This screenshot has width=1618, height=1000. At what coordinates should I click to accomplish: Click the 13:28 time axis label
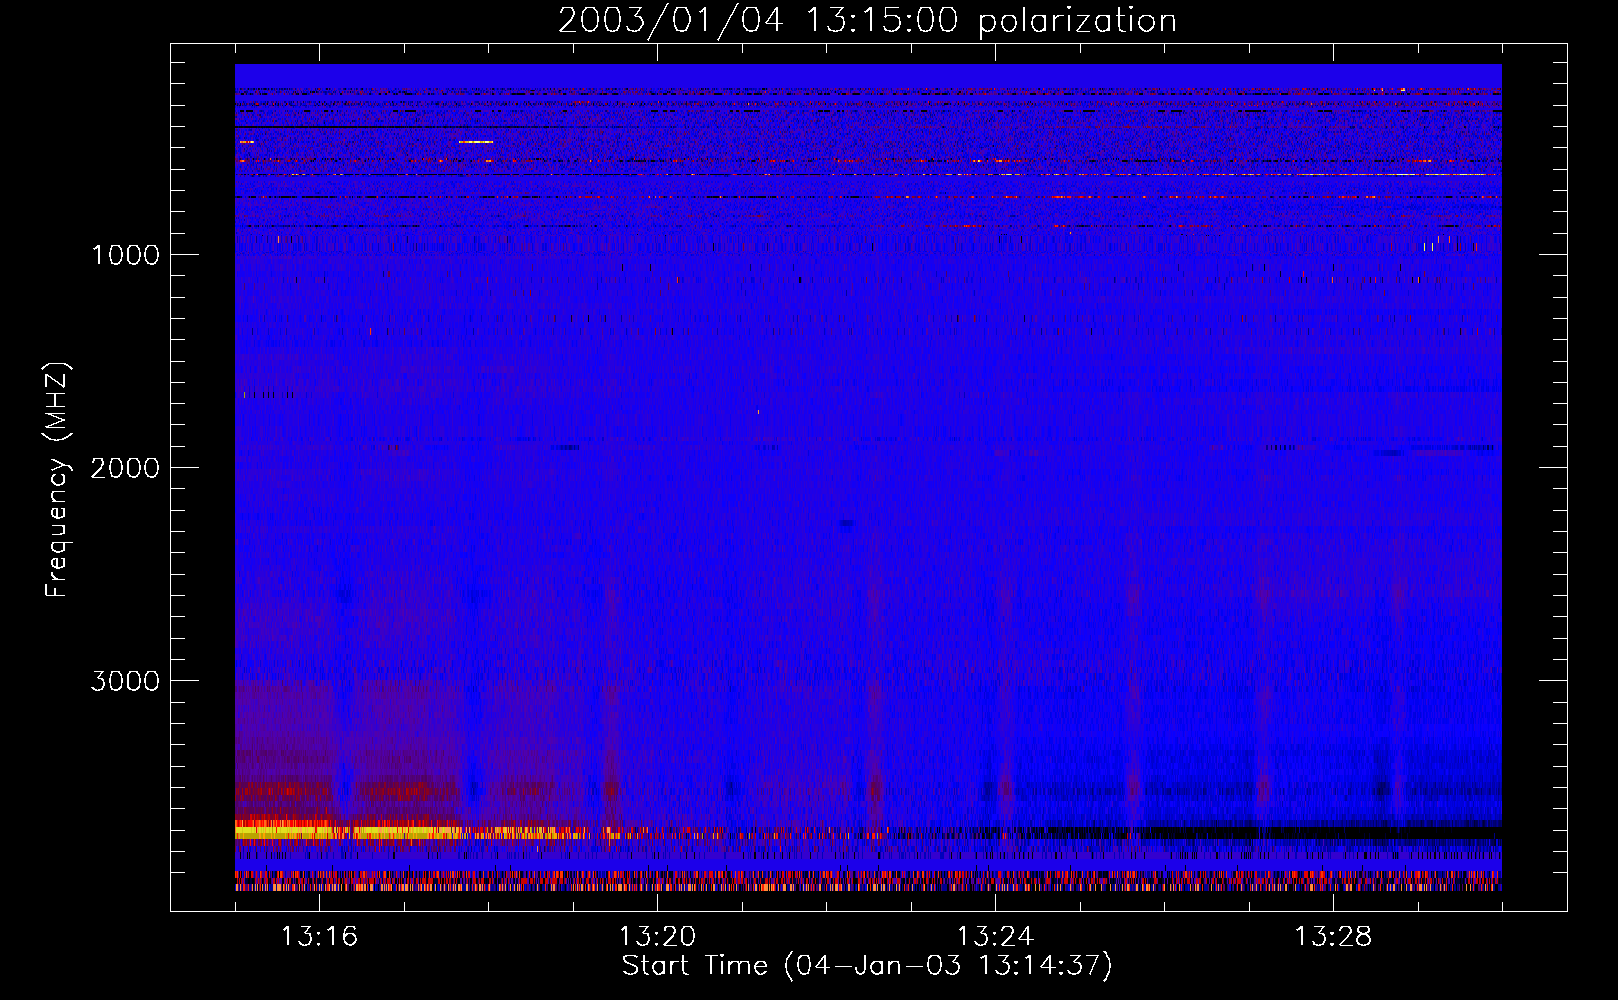point(1333,937)
